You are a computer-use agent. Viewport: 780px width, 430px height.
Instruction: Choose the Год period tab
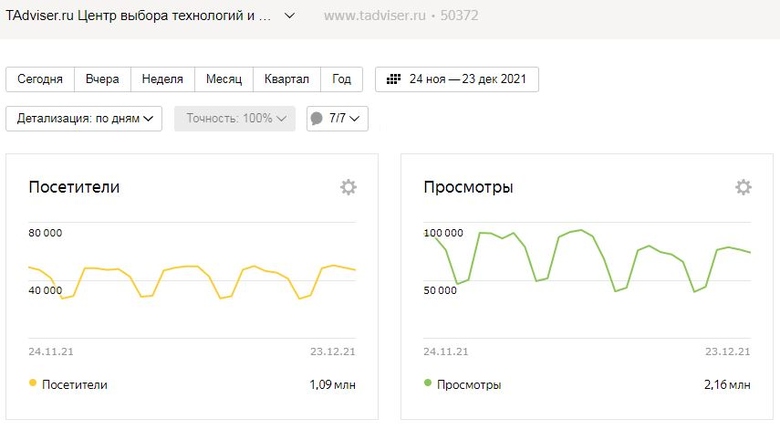(342, 79)
